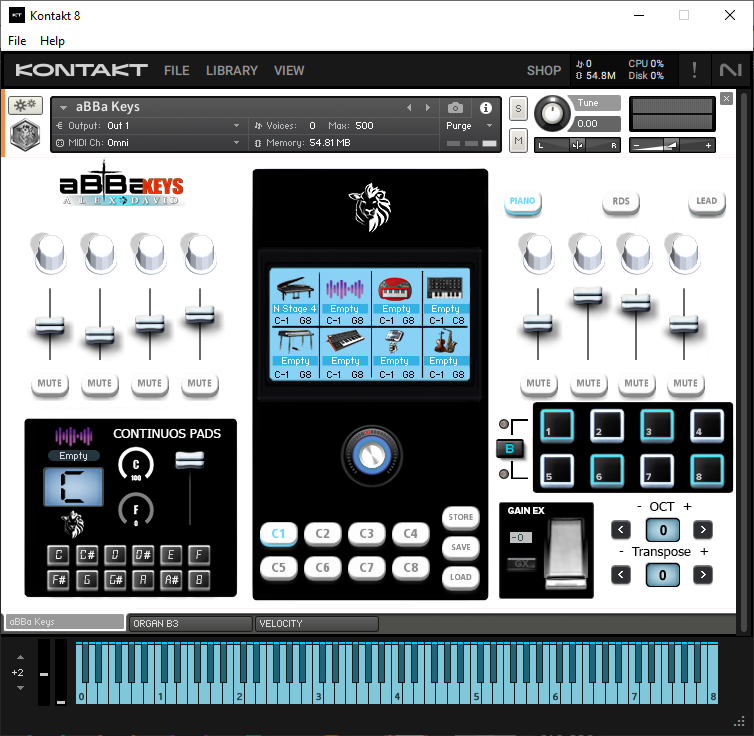This screenshot has height=736, width=754.
Task: Trigger pad number 6
Action: (607, 470)
